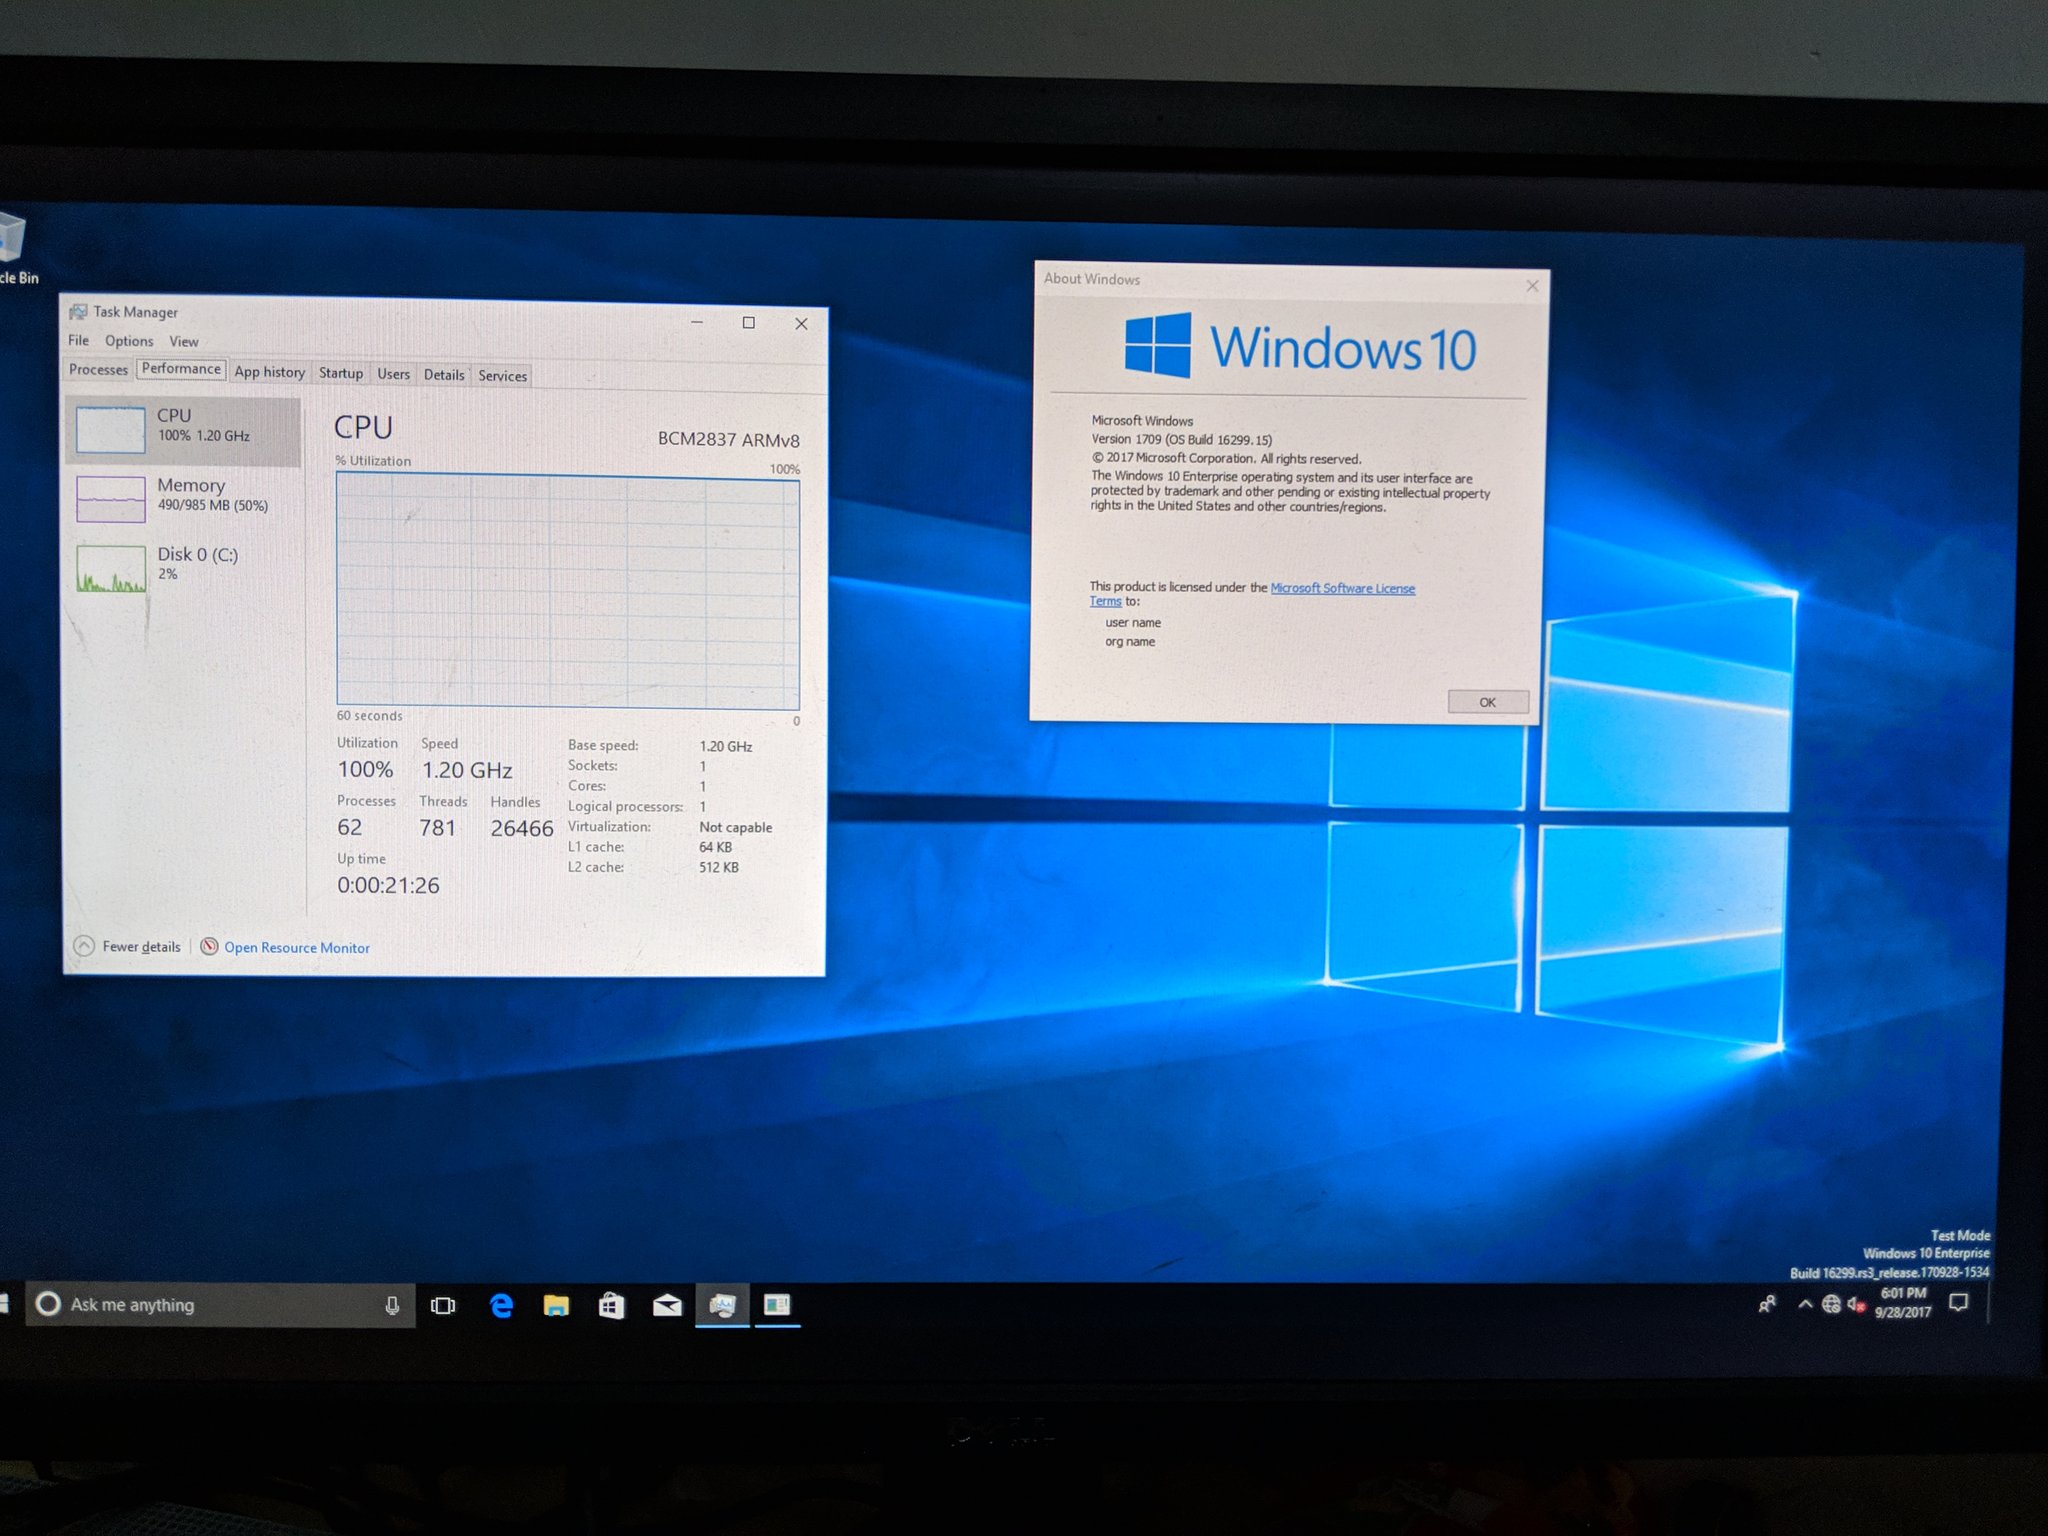Click OK in the About Windows dialog
Image resolution: width=2048 pixels, height=1536 pixels.
click(x=1487, y=701)
